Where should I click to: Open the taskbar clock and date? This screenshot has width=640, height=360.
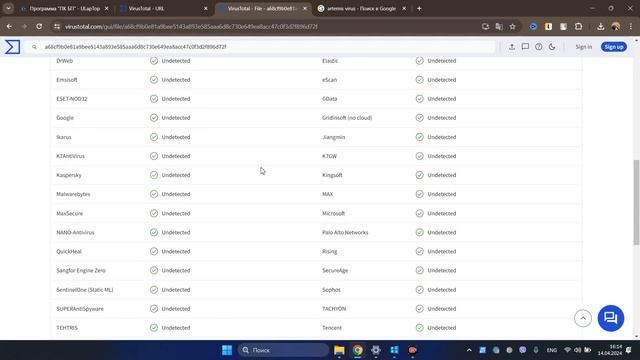coord(609,350)
